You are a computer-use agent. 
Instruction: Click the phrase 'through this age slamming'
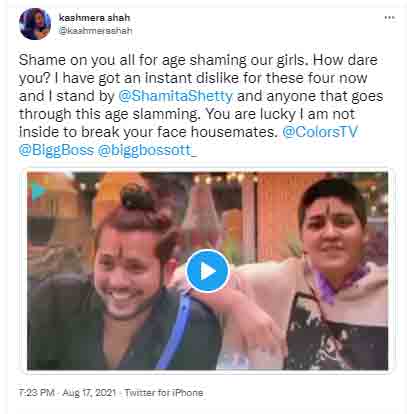(x=109, y=114)
